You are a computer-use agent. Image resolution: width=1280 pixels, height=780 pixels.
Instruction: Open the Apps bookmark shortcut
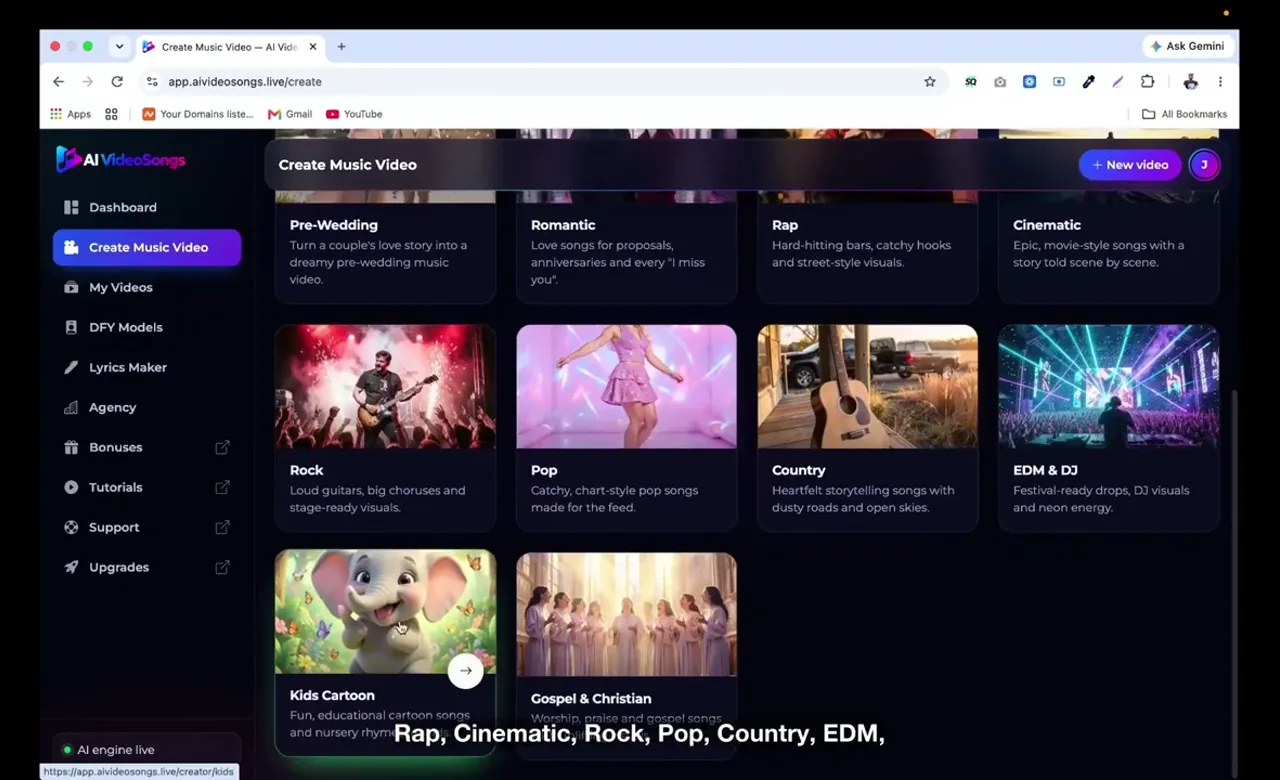pyautogui.click(x=71, y=114)
